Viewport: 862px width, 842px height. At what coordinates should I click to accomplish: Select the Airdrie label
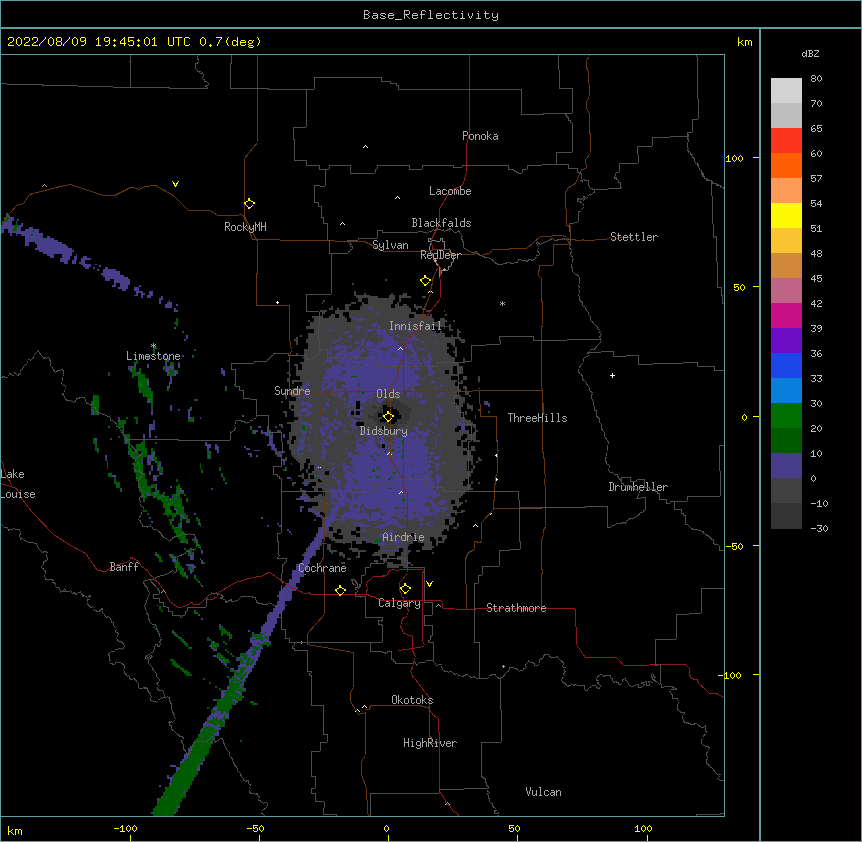tap(404, 537)
